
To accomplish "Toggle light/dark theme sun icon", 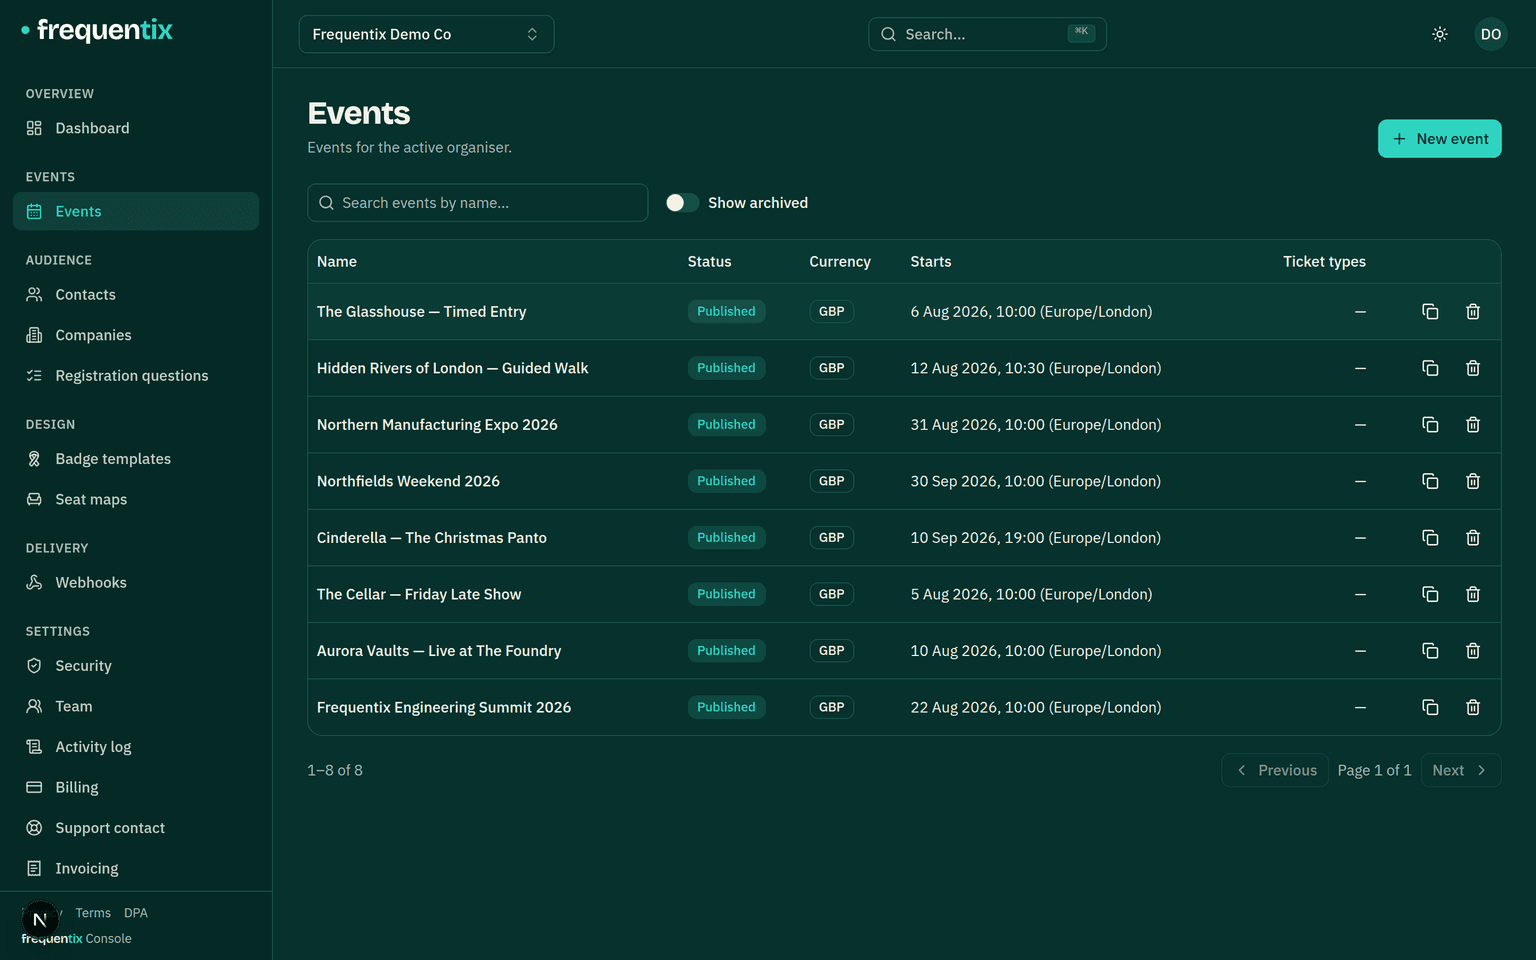I will [1440, 34].
